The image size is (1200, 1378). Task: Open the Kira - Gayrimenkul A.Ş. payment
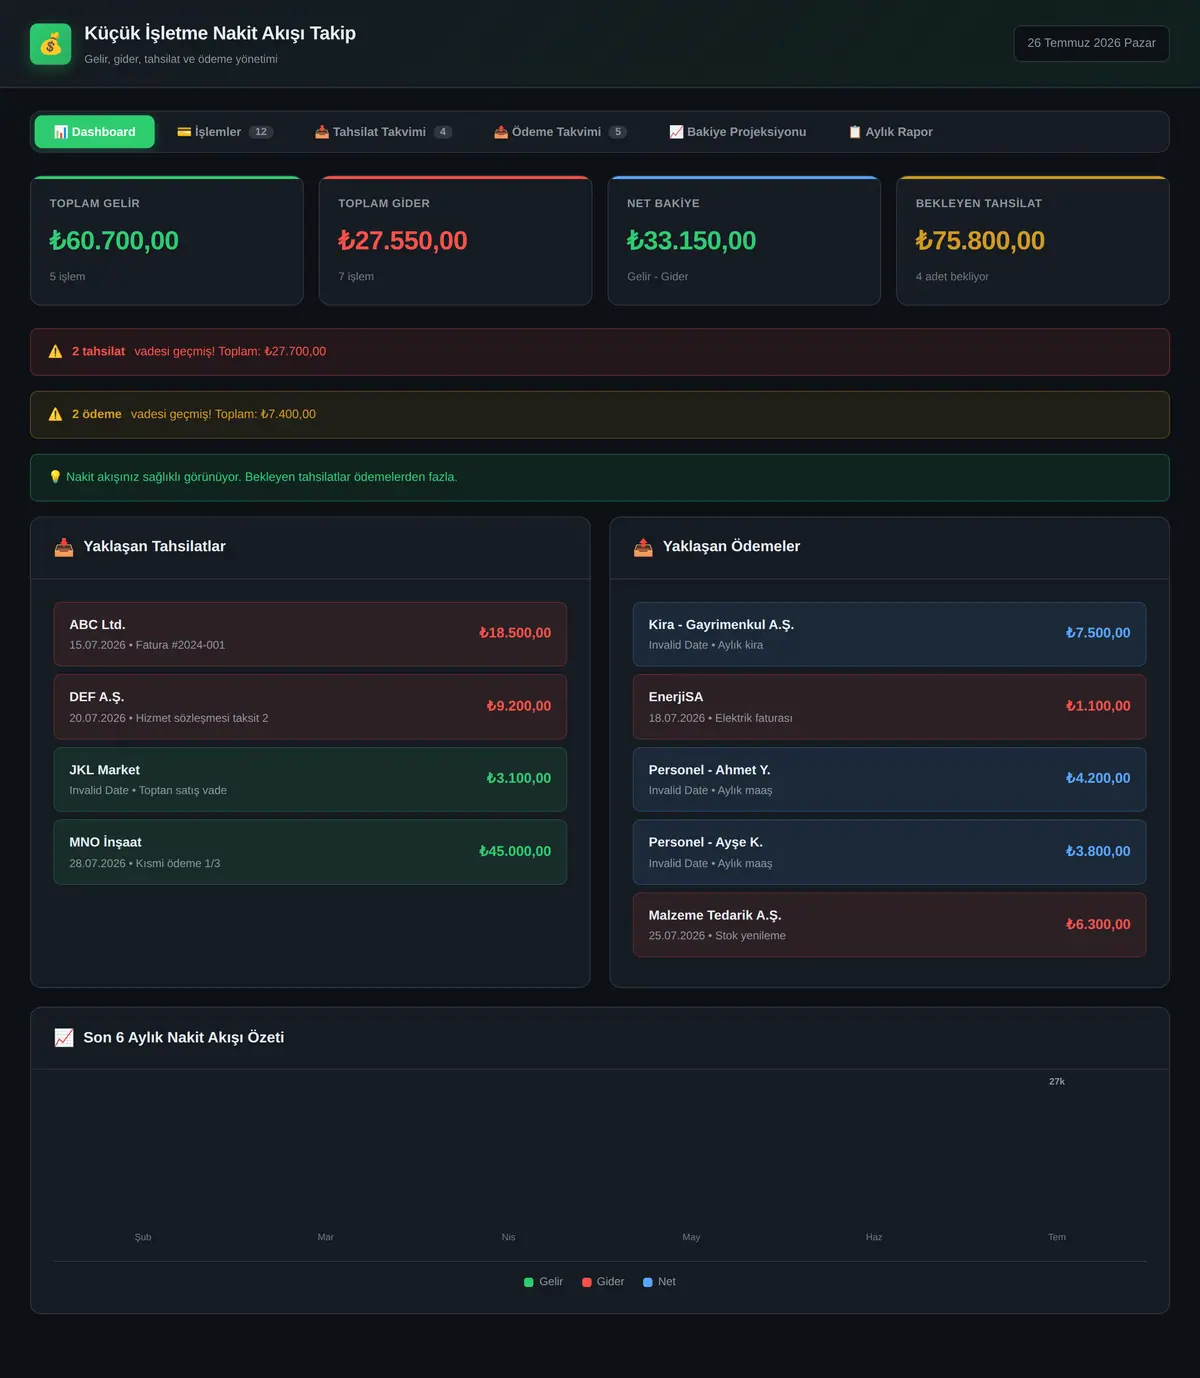pyautogui.click(x=889, y=634)
